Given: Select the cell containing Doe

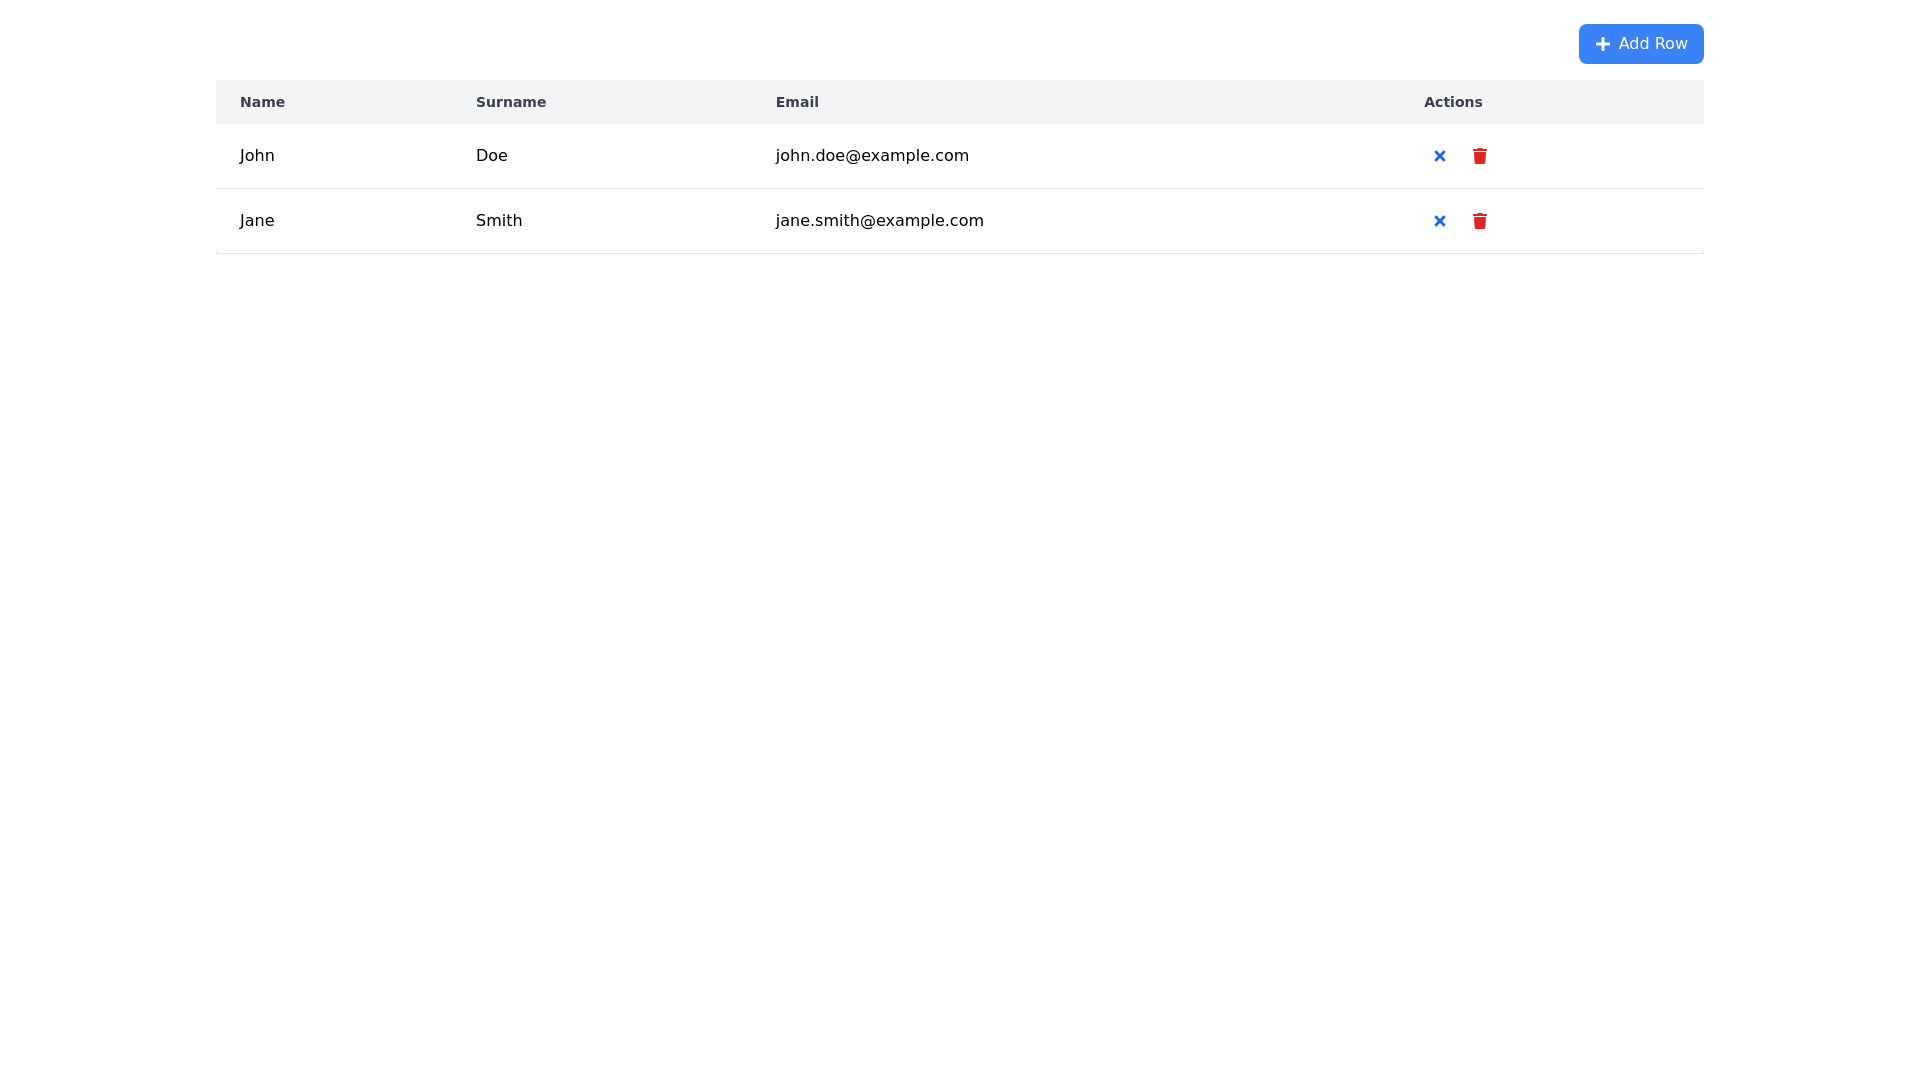Looking at the screenshot, I should [x=491, y=155].
